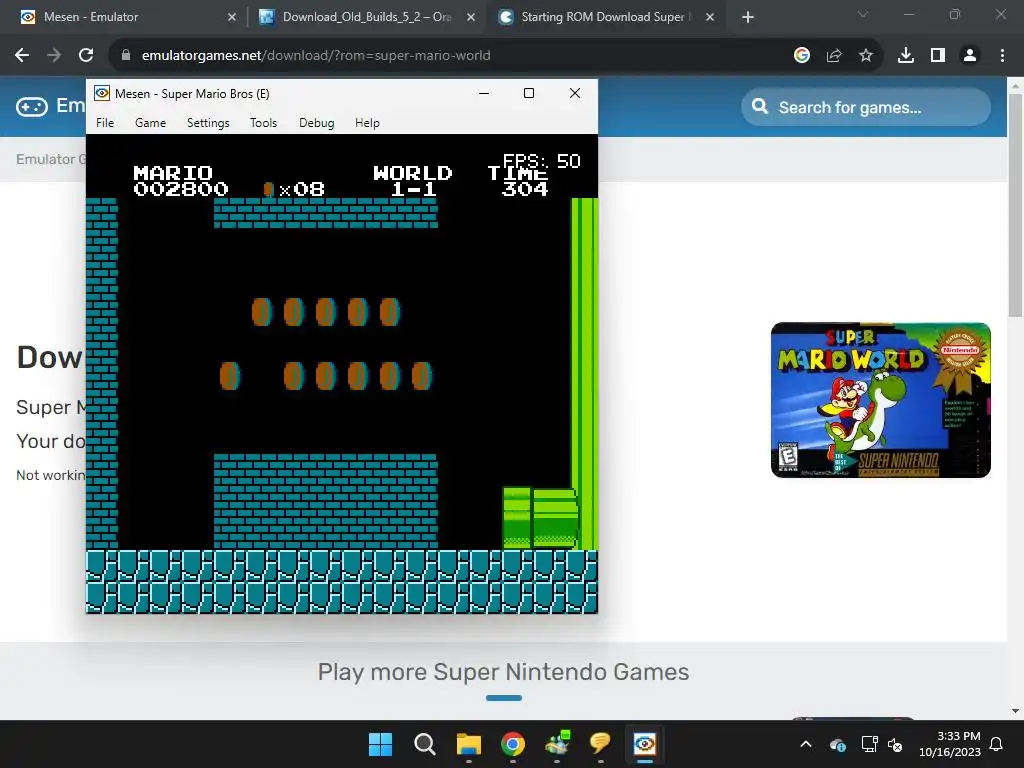Click the scrollbar down arrow
The height and width of the screenshot is (768, 1024).
point(1016,711)
